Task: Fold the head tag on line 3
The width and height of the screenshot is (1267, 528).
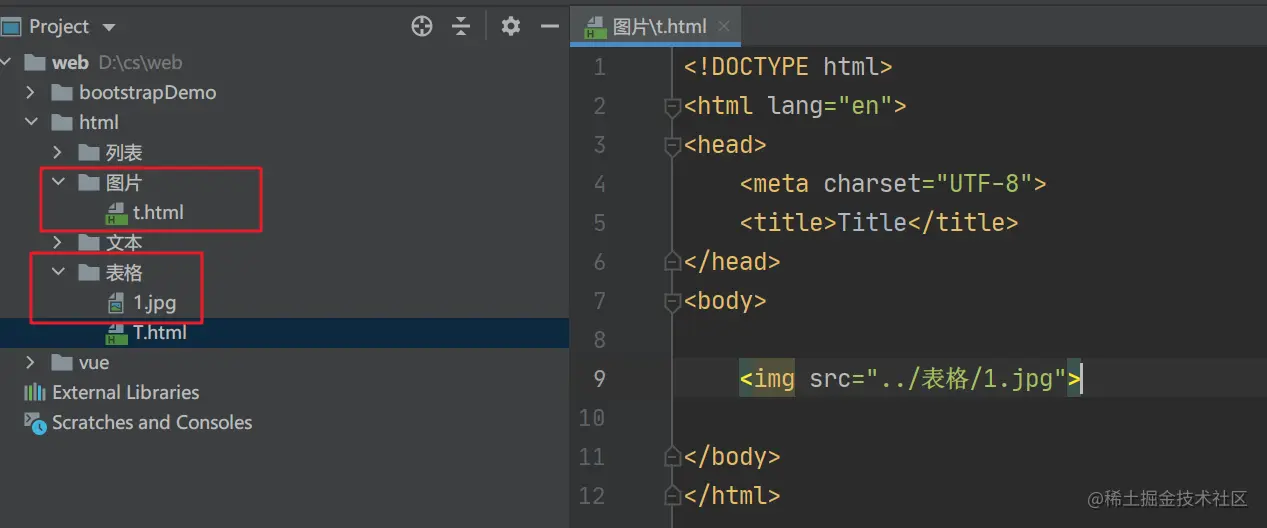Action: (672, 145)
